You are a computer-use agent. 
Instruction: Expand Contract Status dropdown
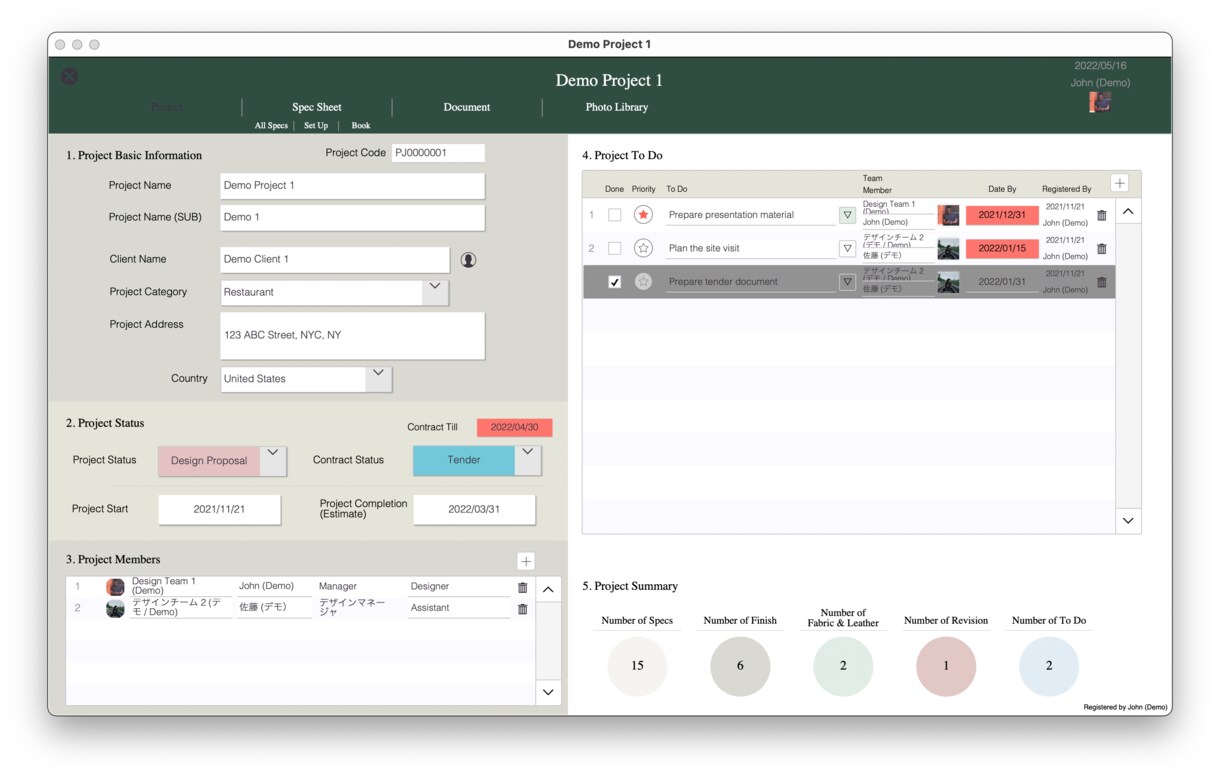(x=528, y=459)
